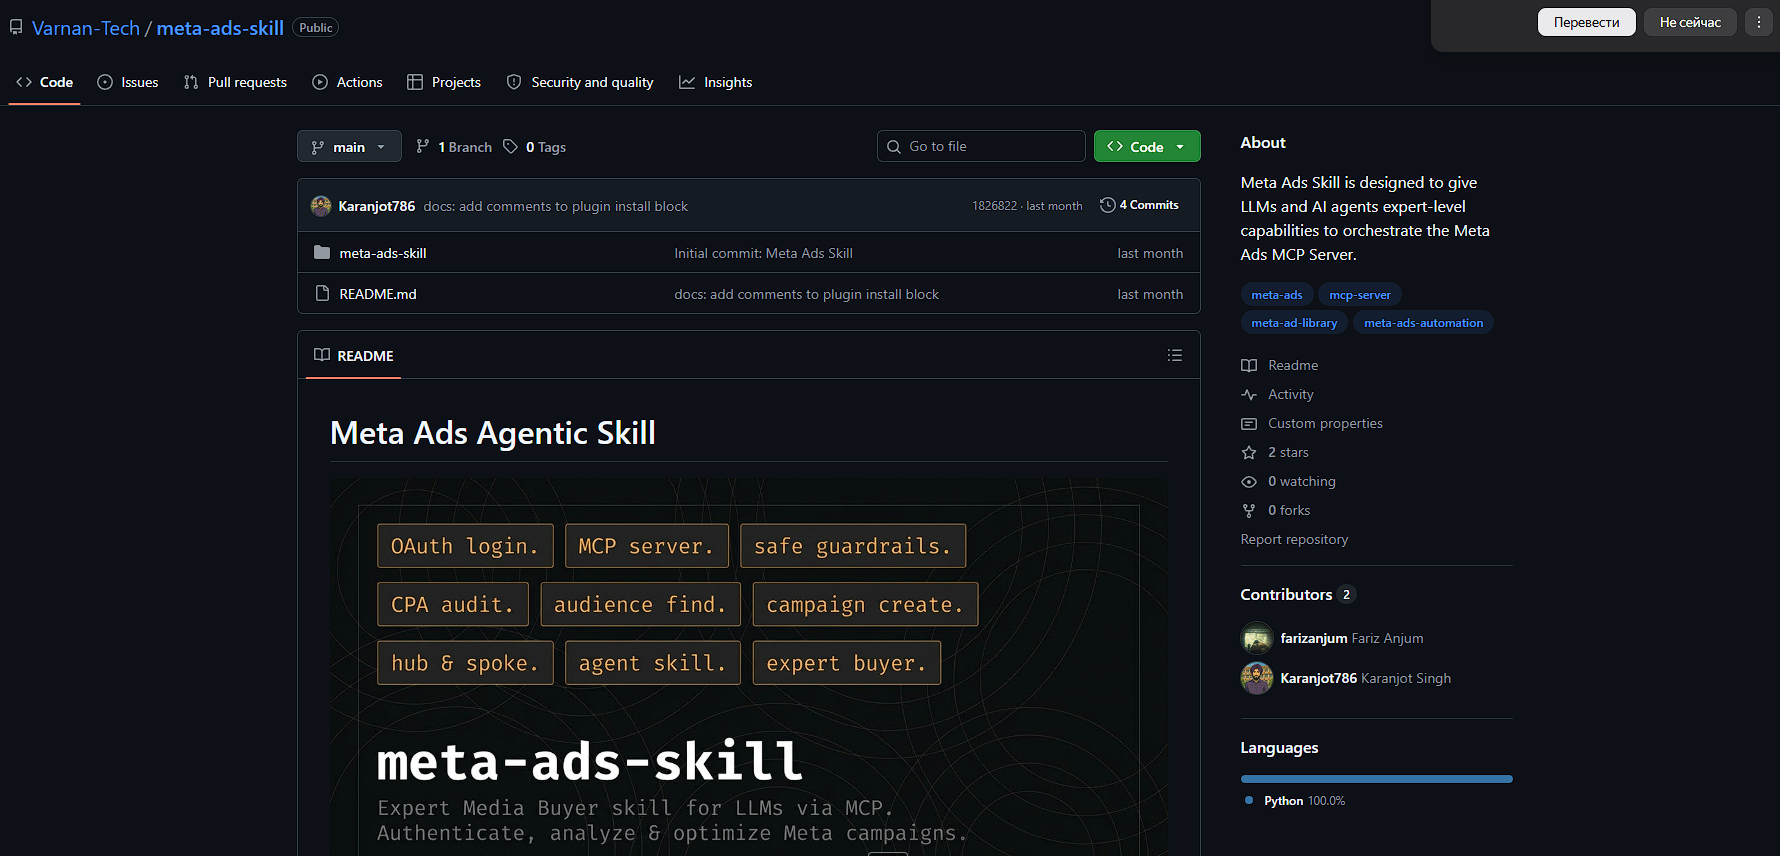Open the README outline list icon
This screenshot has width=1780, height=856.
tap(1175, 355)
